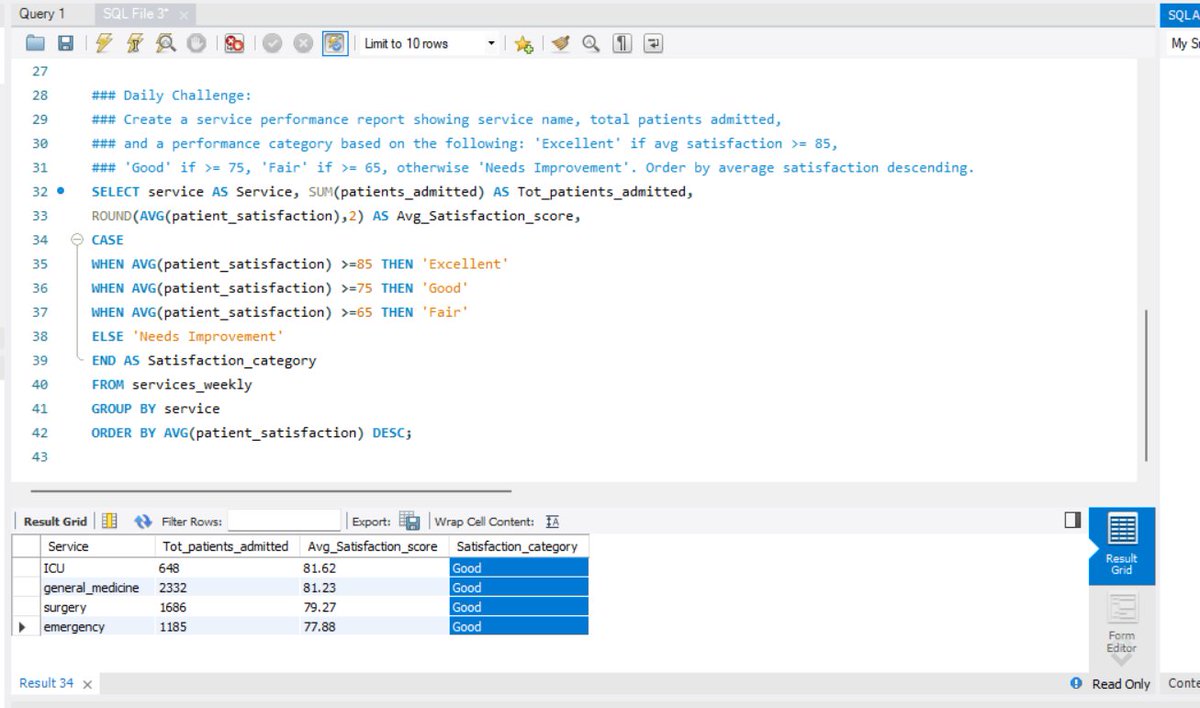This screenshot has width=1200, height=708.
Task: Click the Read Only info icon
Action: coord(1076,683)
